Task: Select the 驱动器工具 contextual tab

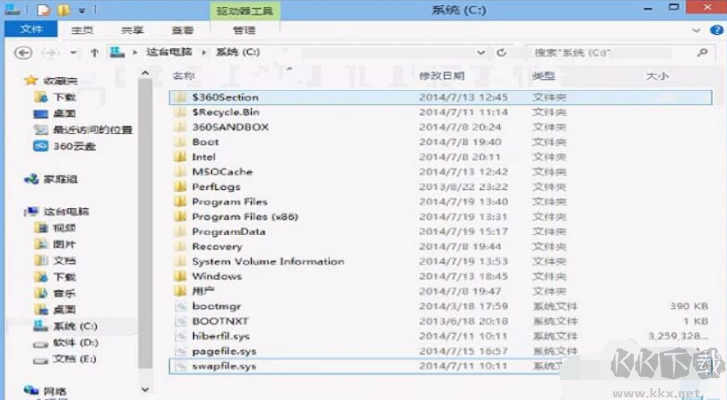Action: click(x=245, y=11)
